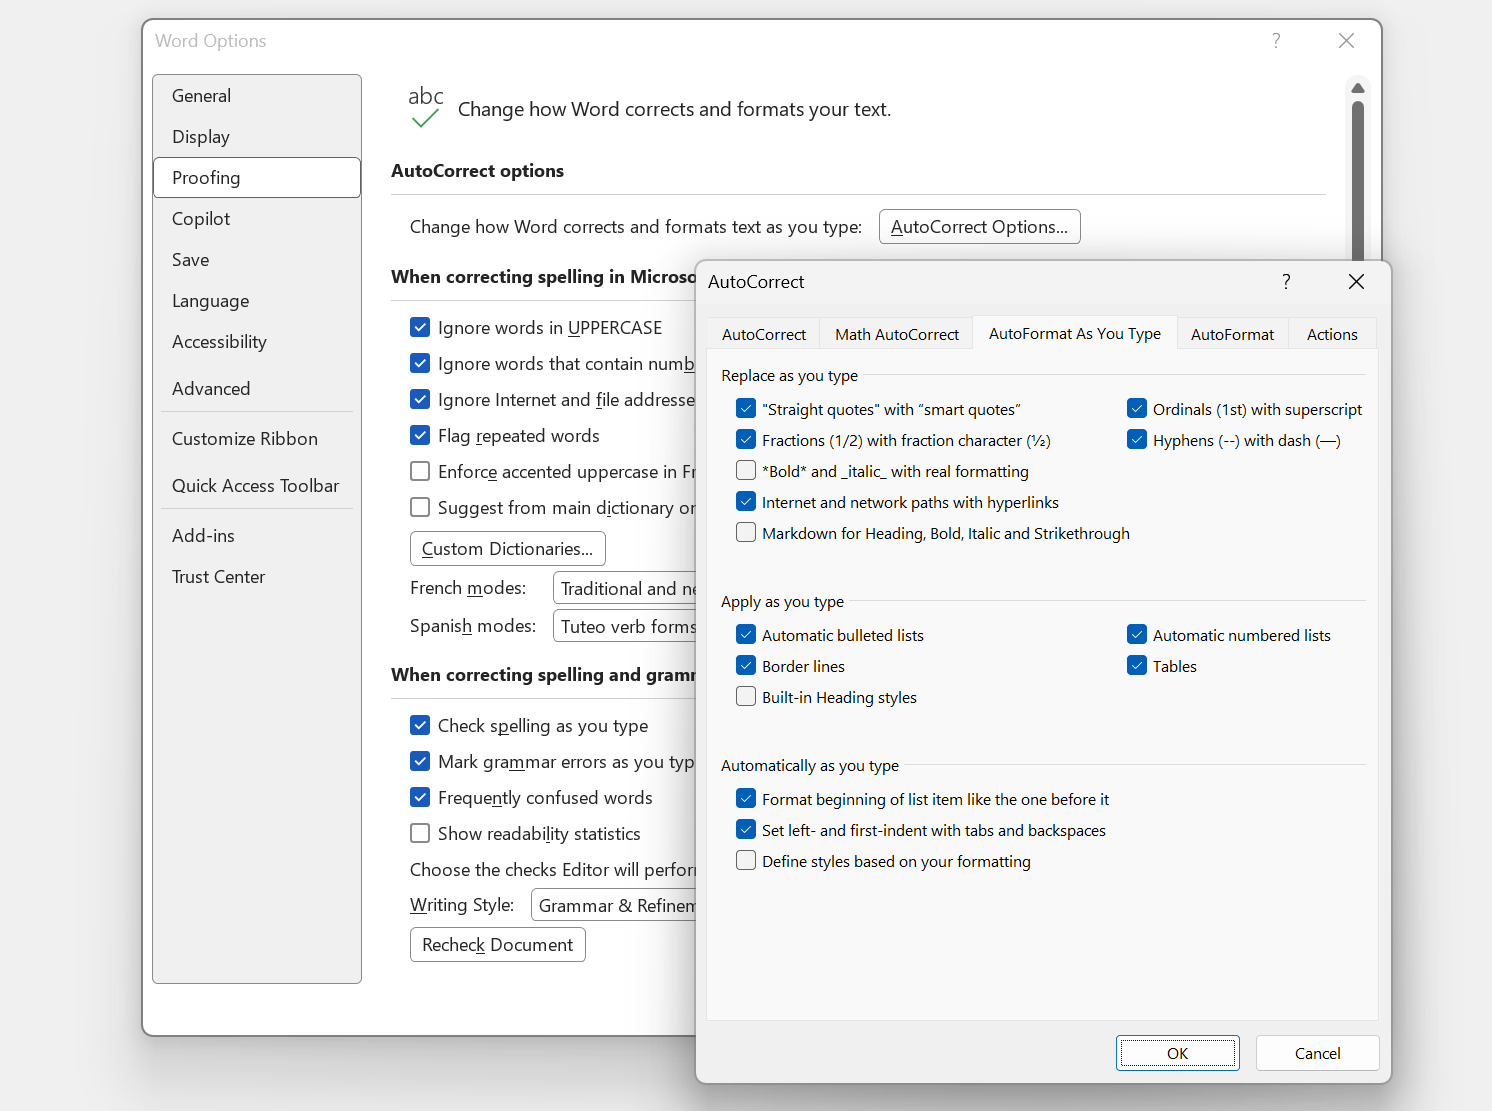
Task: Select the Advanced category in Word Options
Action: click(257, 389)
